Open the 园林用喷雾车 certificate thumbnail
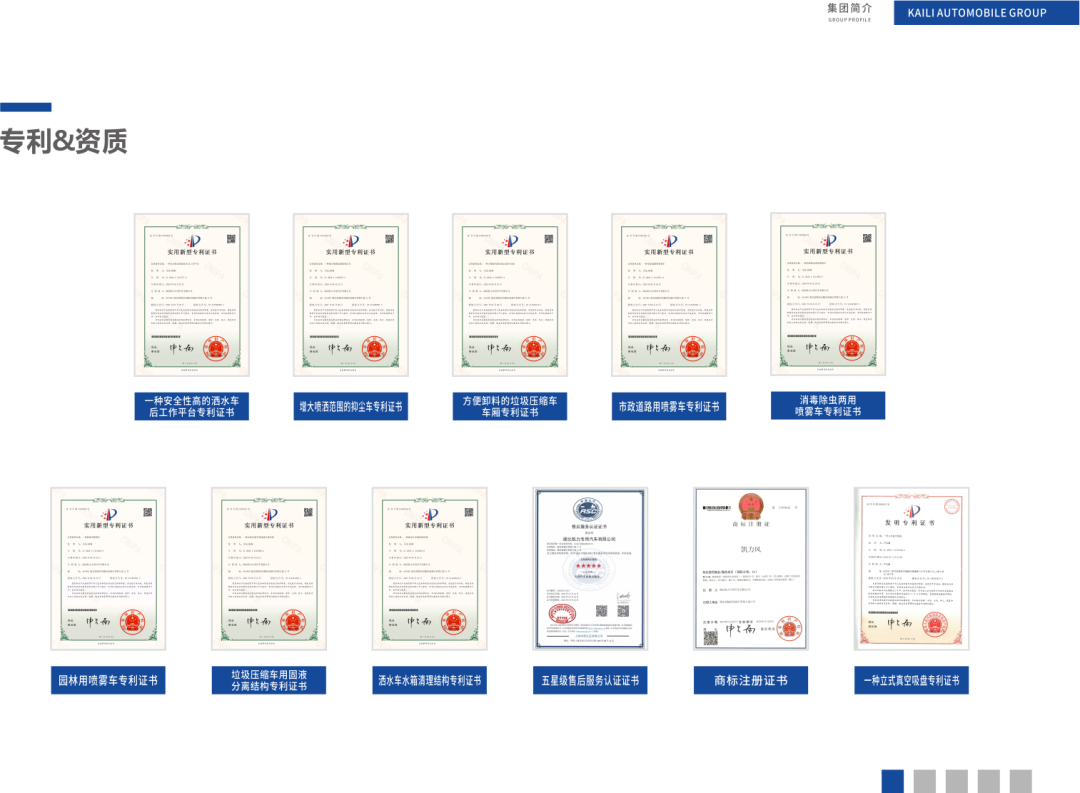Viewport: 1080px width, 793px height. (108, 568)
